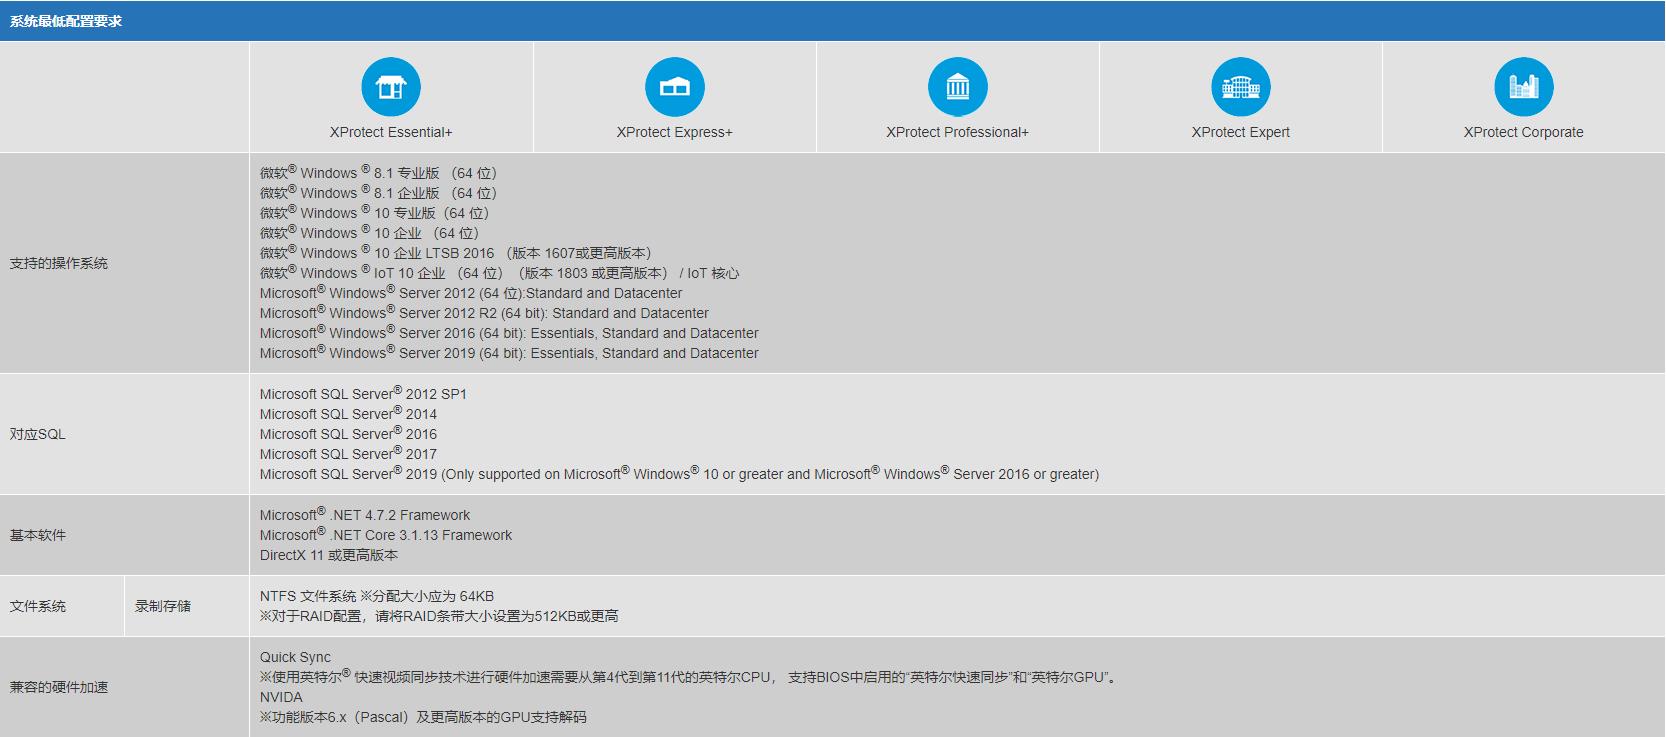This screenshot has height=737, width=1666.
Task: Open the XProtect Professional+ product label
Action: tap(957, 132)
